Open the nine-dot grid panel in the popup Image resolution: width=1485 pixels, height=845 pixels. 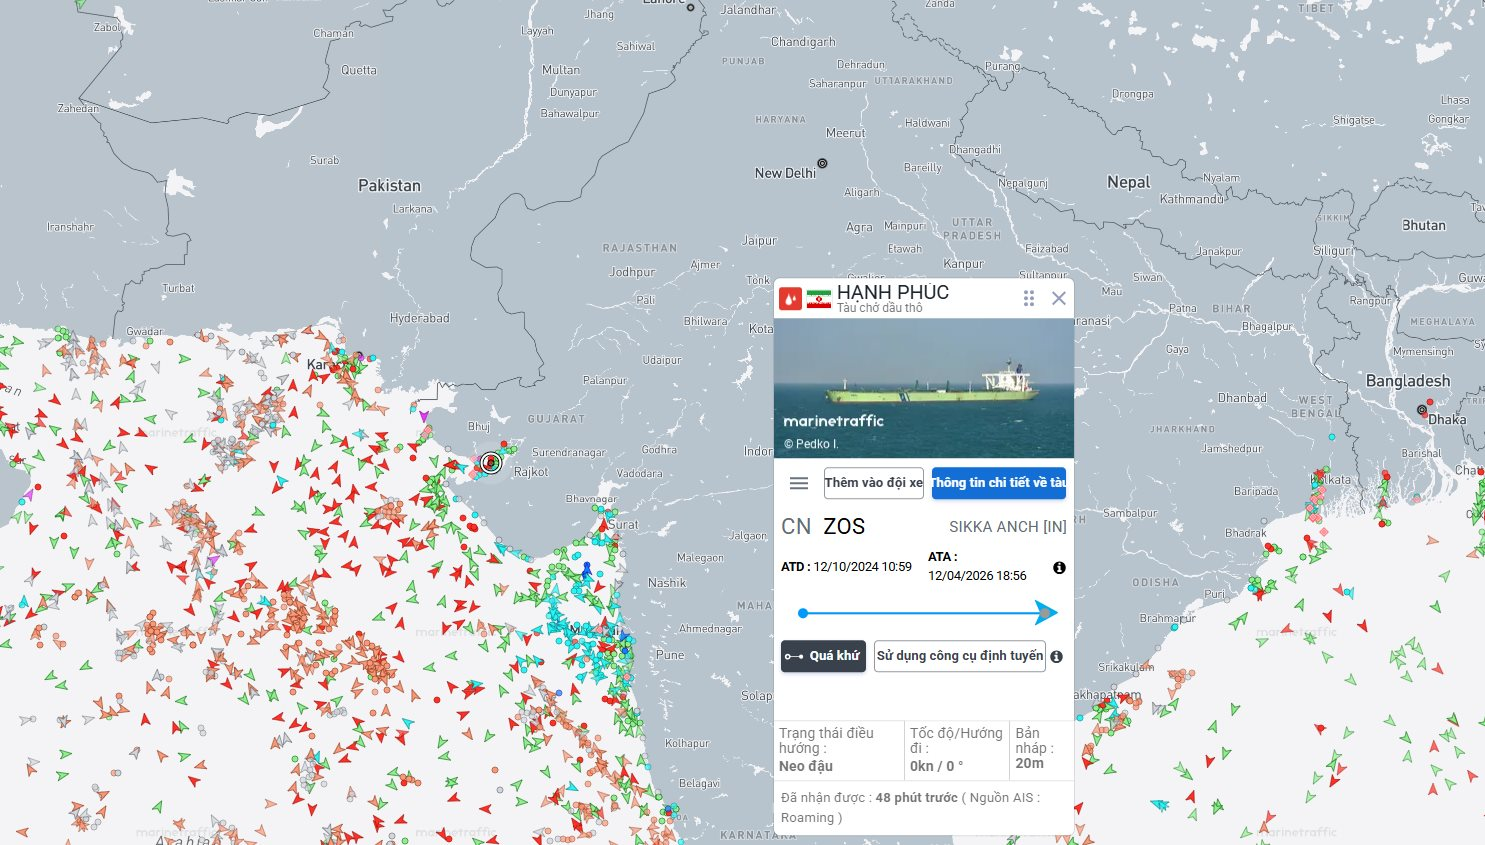[1028, 298]
